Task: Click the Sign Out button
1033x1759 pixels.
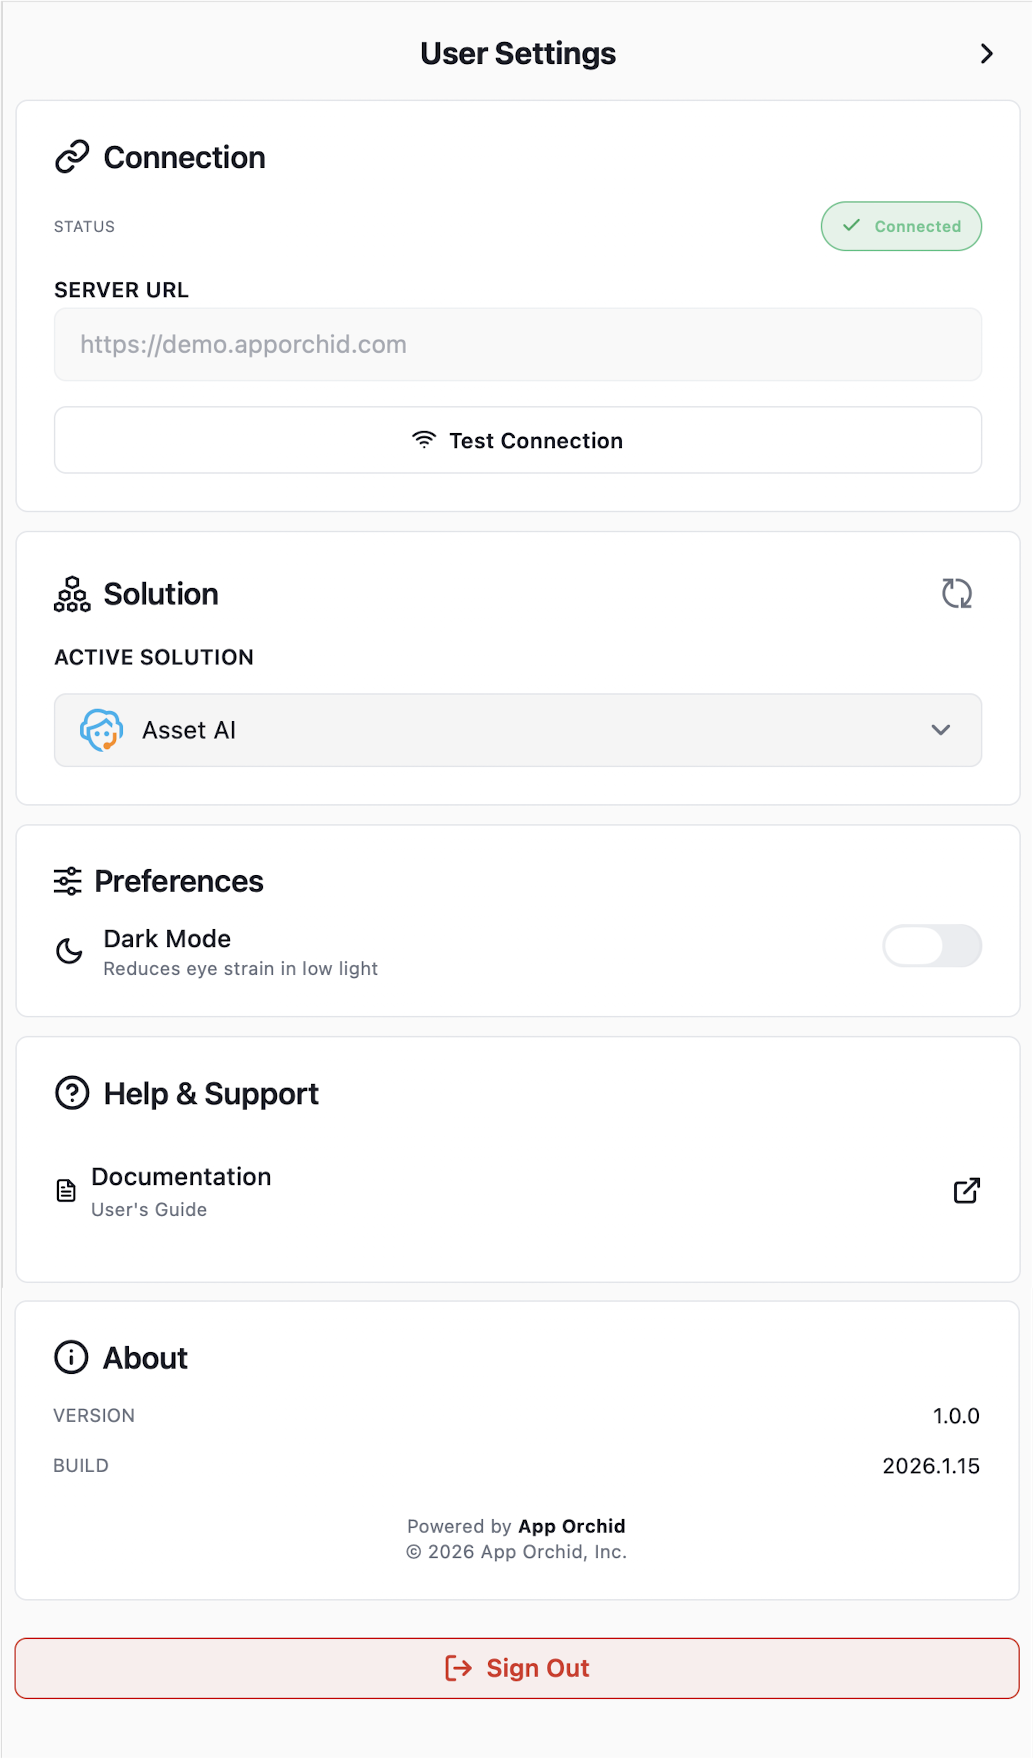Action: tap(517, 1668)
